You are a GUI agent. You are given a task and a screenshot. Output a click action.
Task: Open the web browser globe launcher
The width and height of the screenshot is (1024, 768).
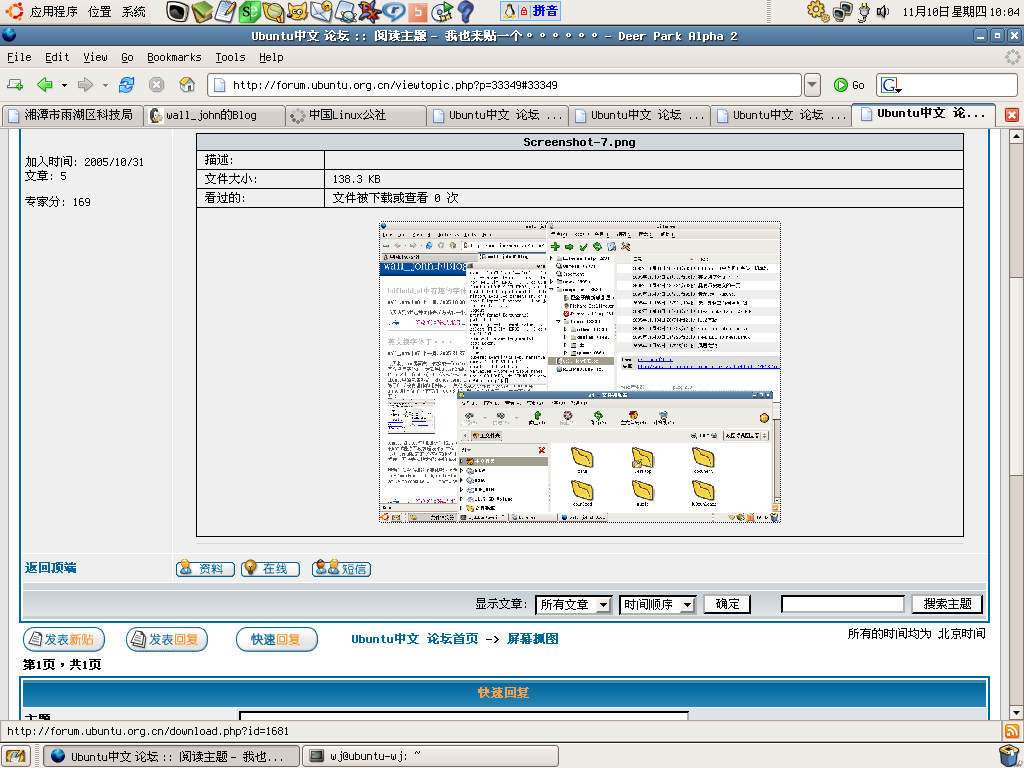tap(345, 11)
